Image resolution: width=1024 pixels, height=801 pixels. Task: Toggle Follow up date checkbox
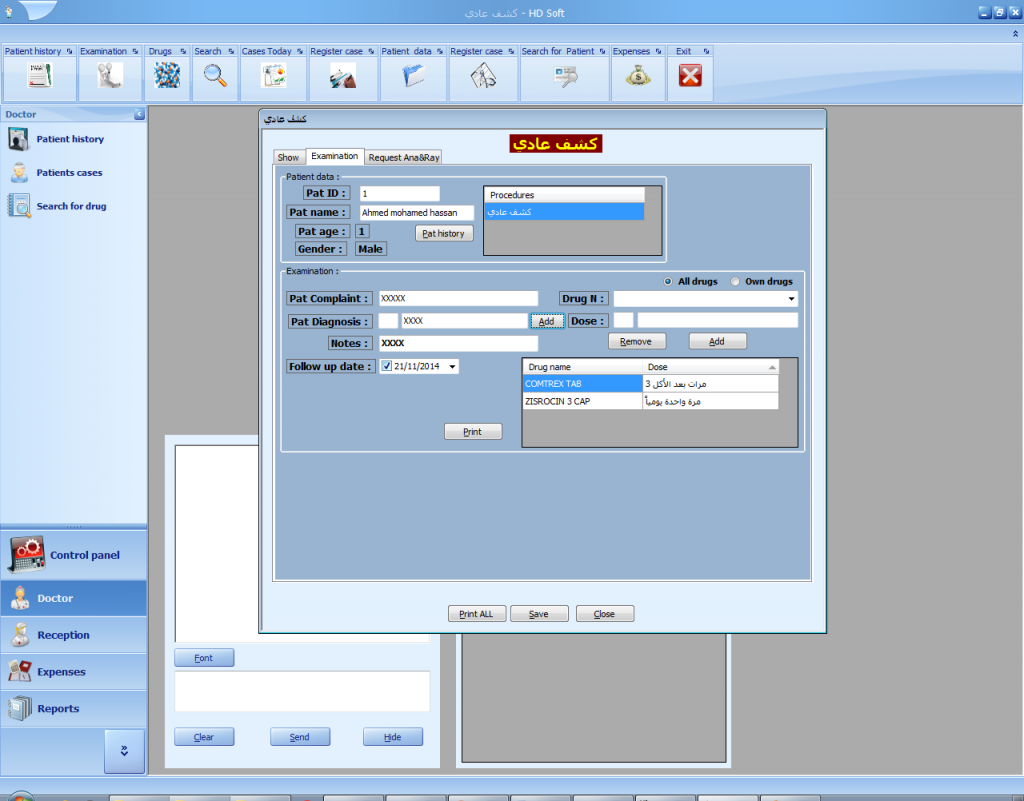coord(387,366)
